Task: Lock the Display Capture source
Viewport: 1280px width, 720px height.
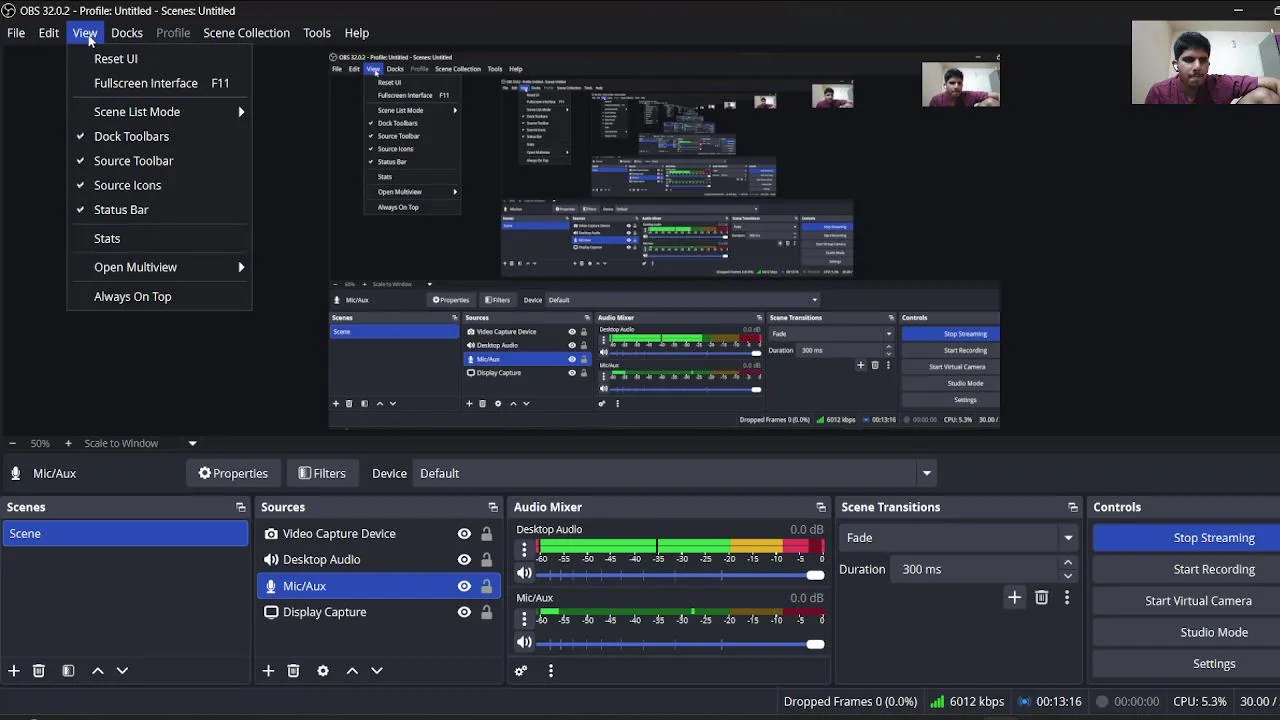Action: click(x=486, y=612)
